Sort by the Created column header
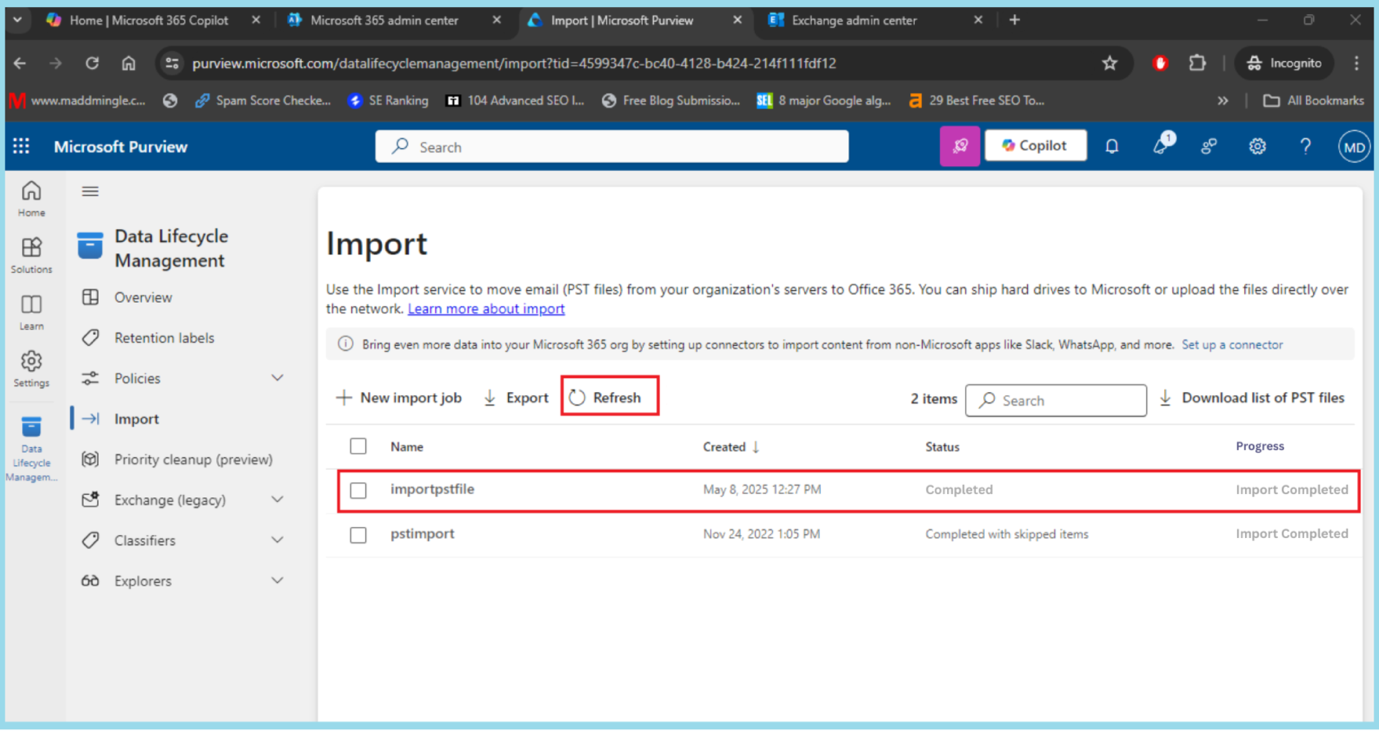Viewport: 1379px width, 731px height. (x=731, y=447)
